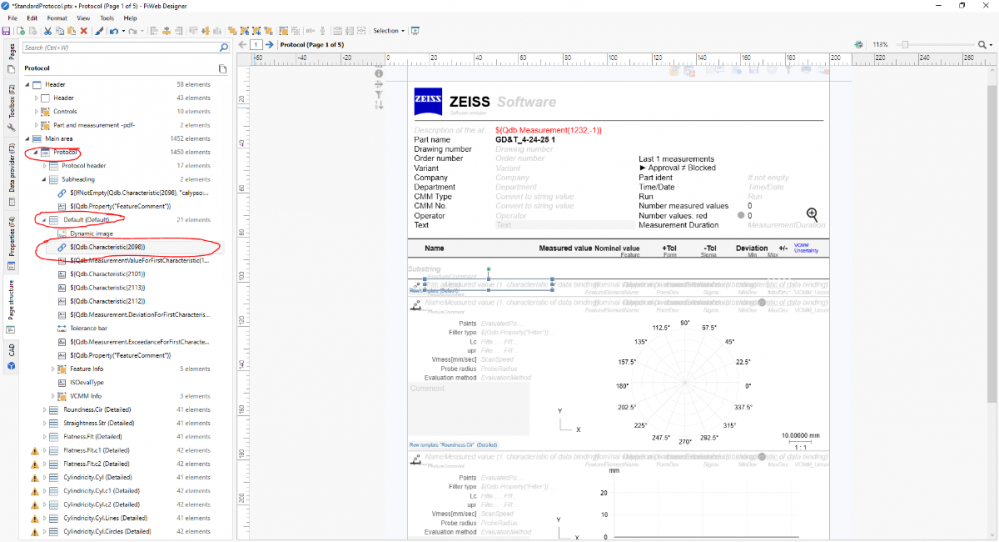Go to next page with blue arrow
The image size is (999, 542).
pos(270,45)
